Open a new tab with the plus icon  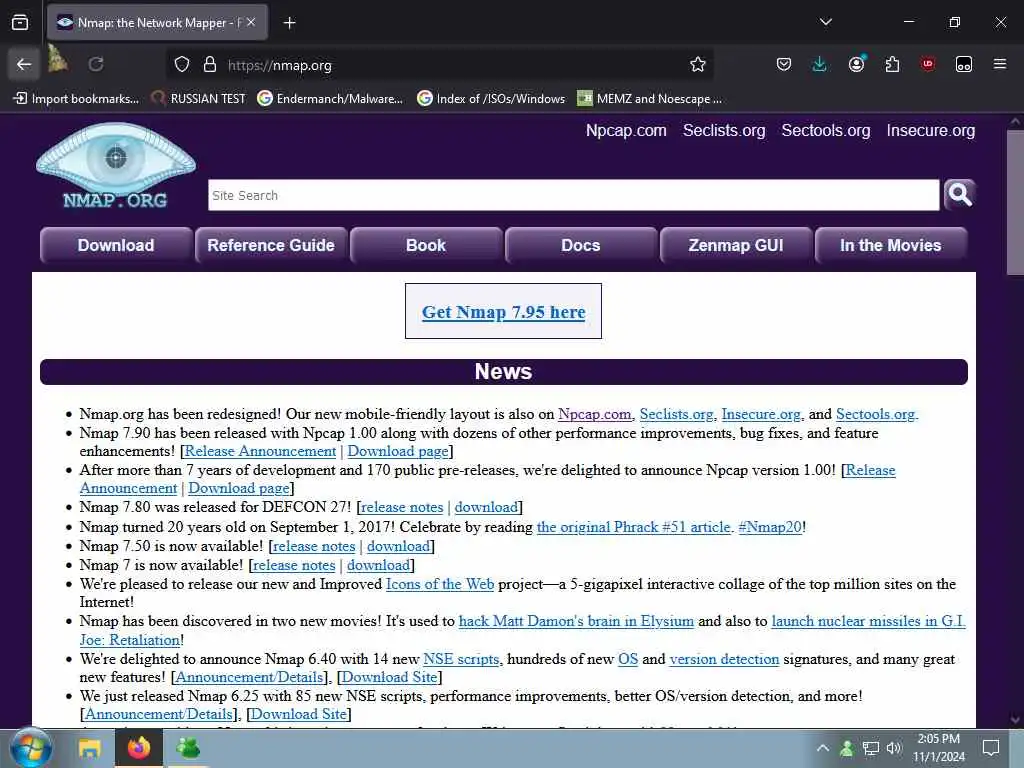(289, 23)
